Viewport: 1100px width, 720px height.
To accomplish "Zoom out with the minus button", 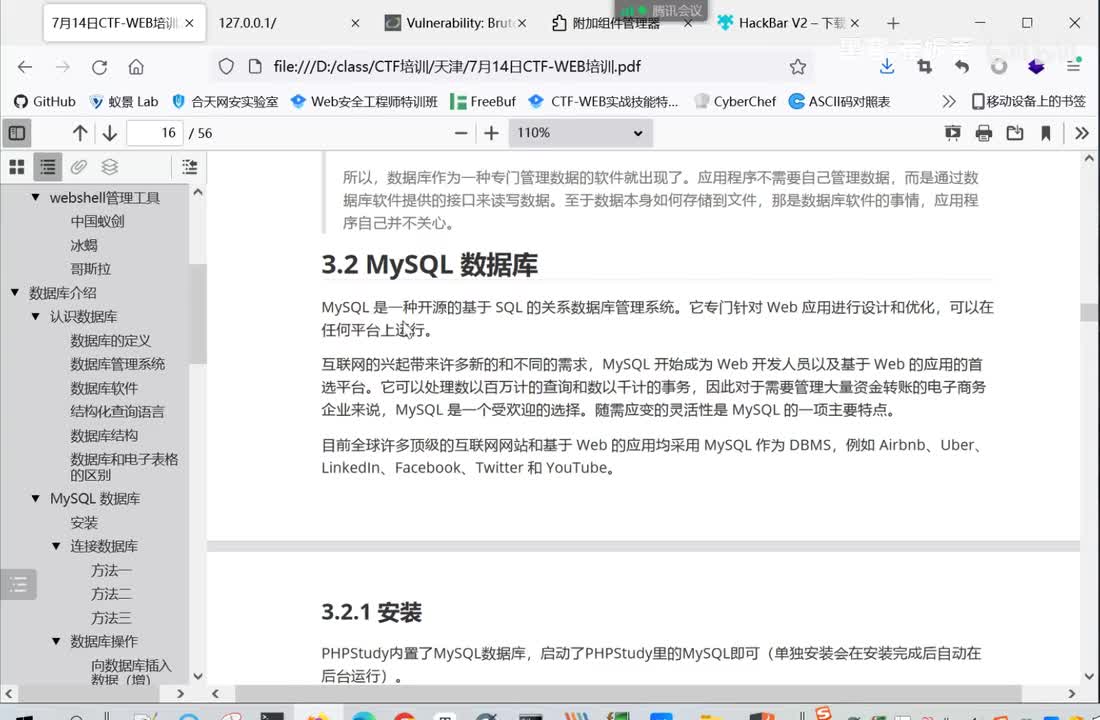I will point(461,133).
